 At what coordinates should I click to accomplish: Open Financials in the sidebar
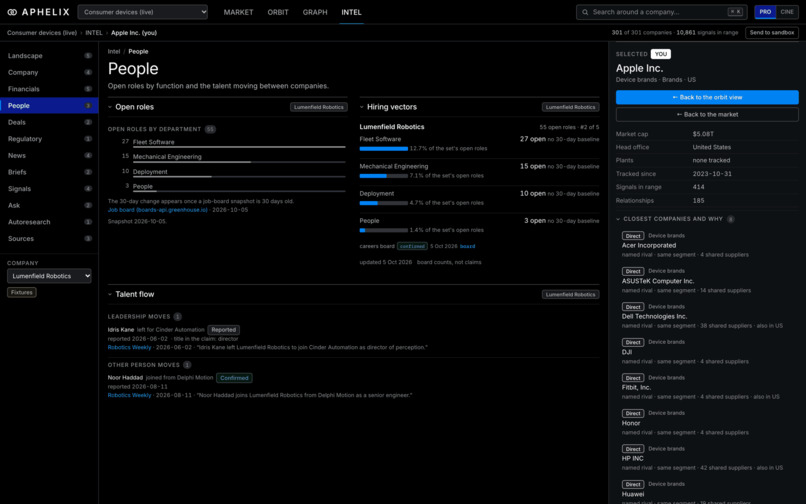pos(49,89)
